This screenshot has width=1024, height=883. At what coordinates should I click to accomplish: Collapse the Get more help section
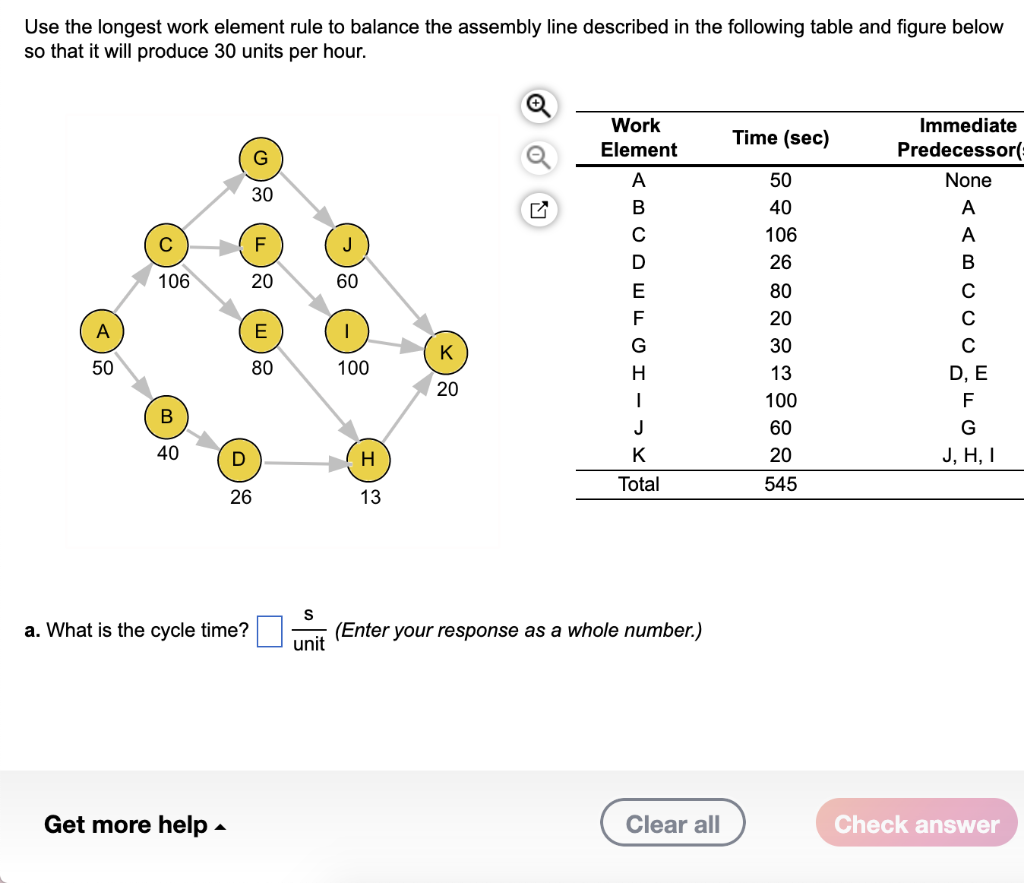[136, 825]
